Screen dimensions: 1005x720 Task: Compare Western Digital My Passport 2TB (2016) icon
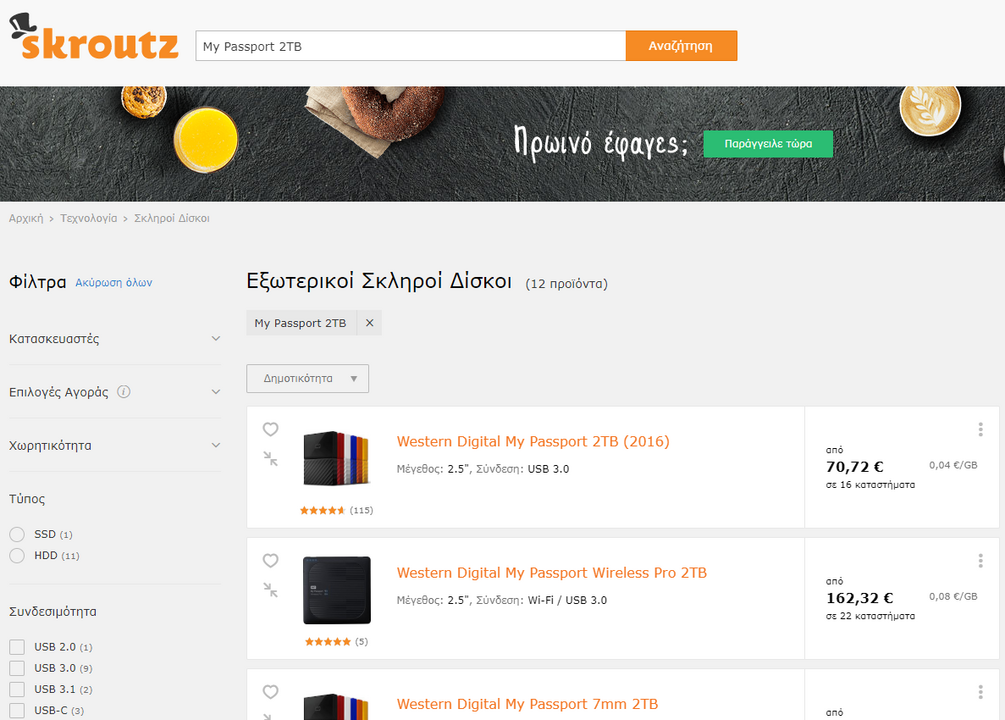point(270,458)
